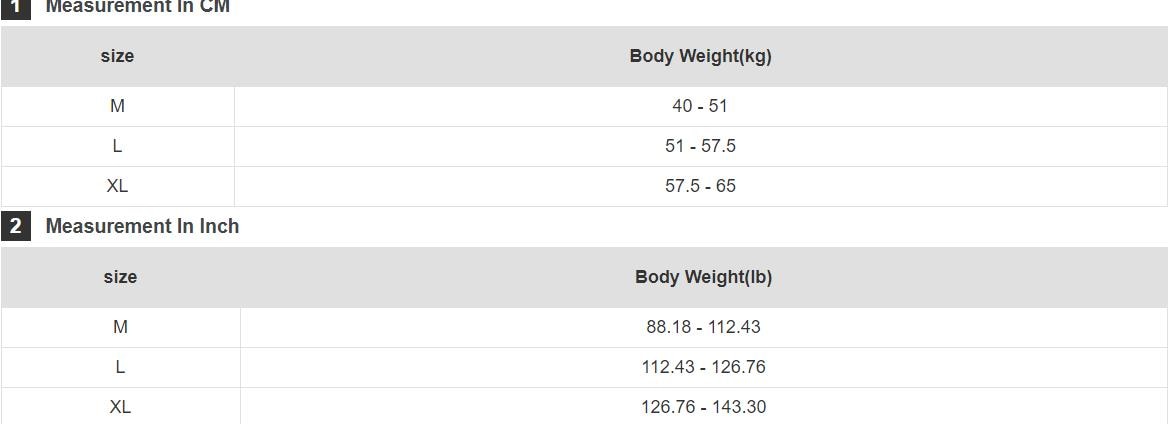Click the 40 - 51 weight cell
1169x424 pixels.
point(700,106)
